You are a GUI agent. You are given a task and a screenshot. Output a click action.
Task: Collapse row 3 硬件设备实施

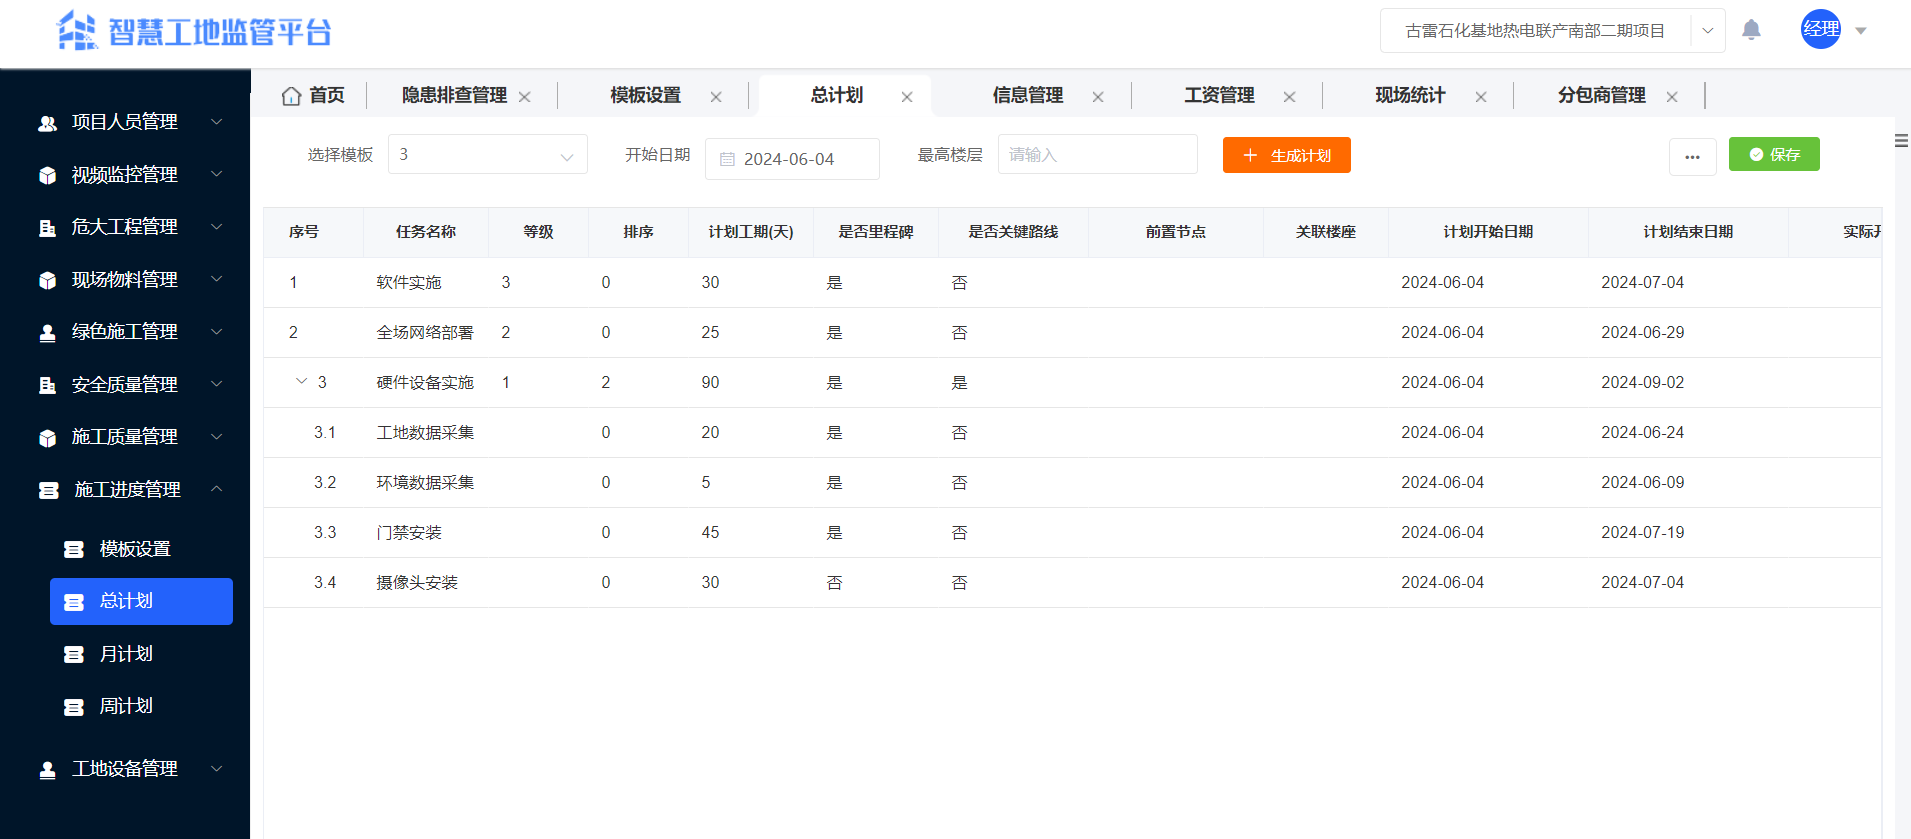(x=301, y=381)
